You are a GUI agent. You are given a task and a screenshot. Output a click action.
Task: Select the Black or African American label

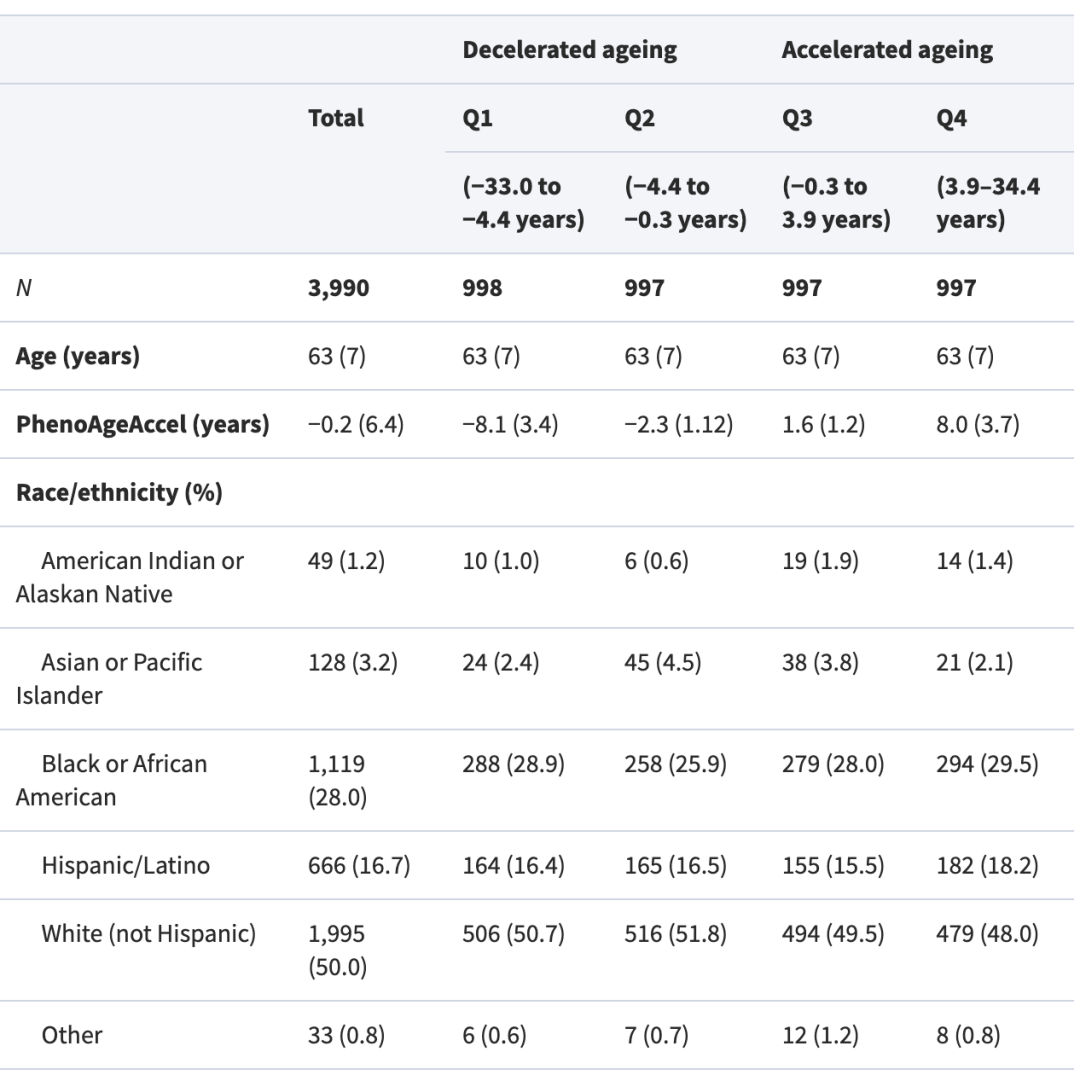coord(112,780)
